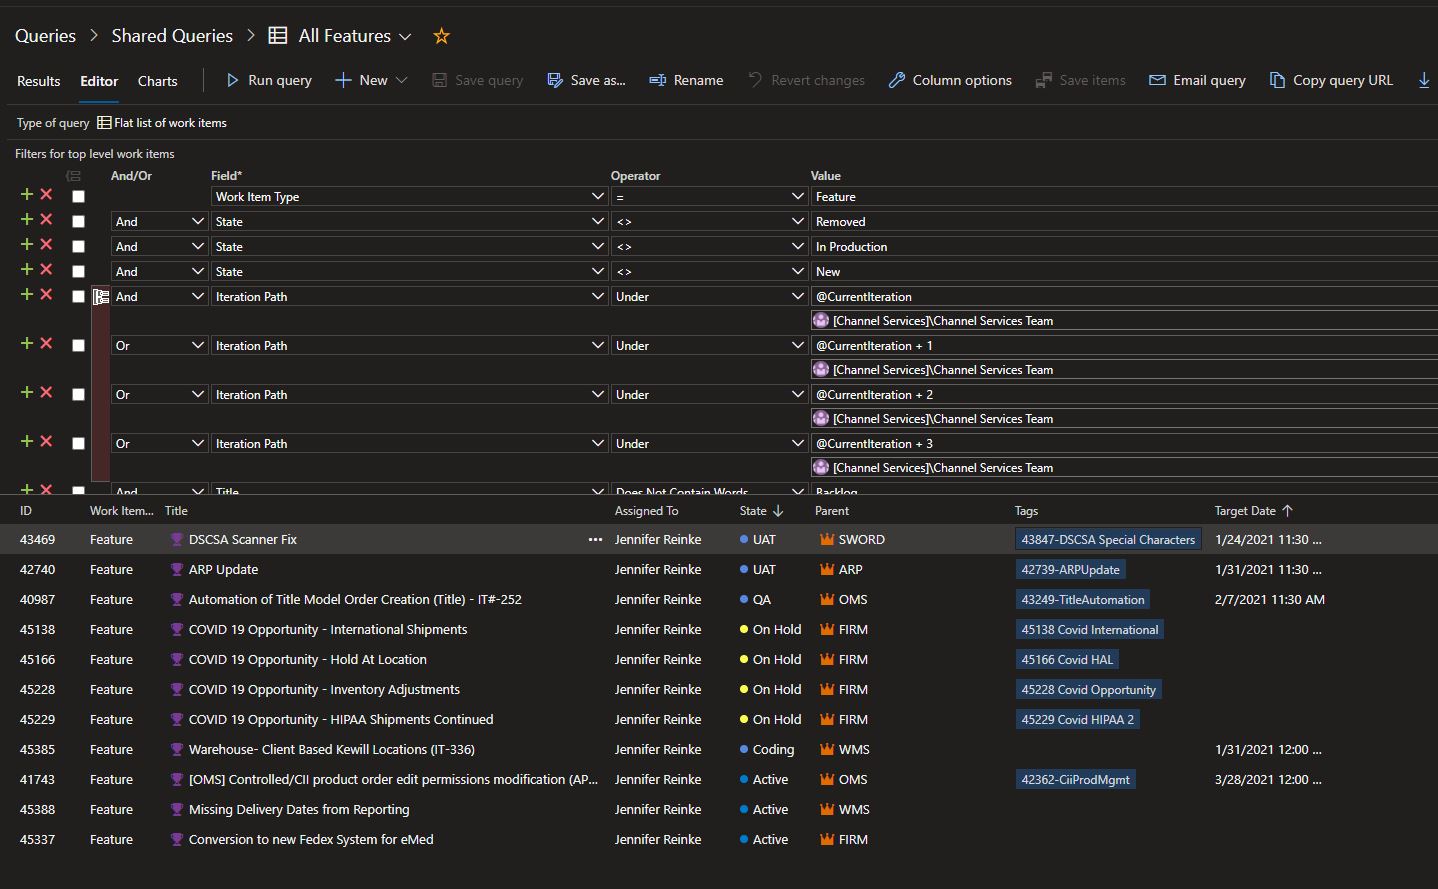Open the Work Item Type field dropdown
Viewport: 1438px width, 889px height.
pos(597,196)
